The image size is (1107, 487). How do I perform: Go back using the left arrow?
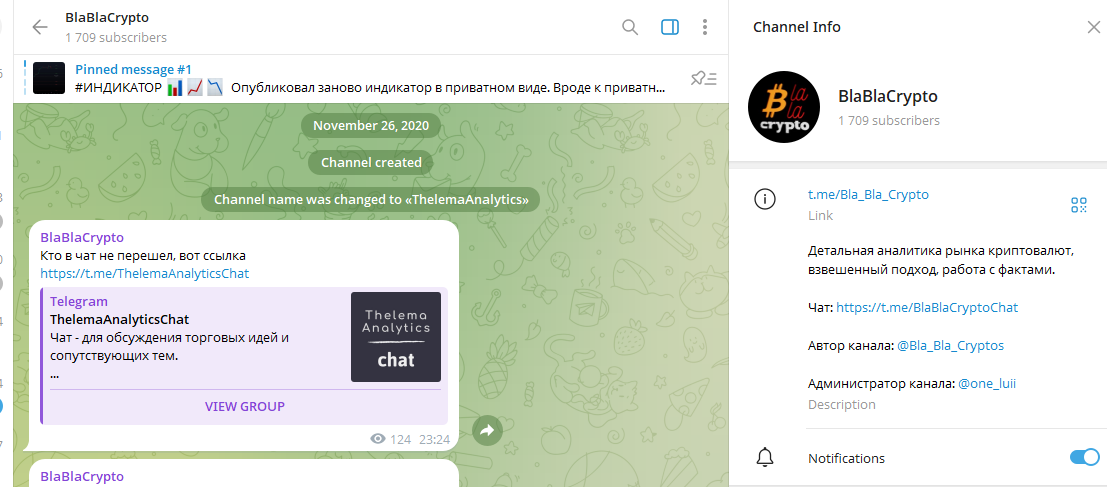[x=40, y=28]
